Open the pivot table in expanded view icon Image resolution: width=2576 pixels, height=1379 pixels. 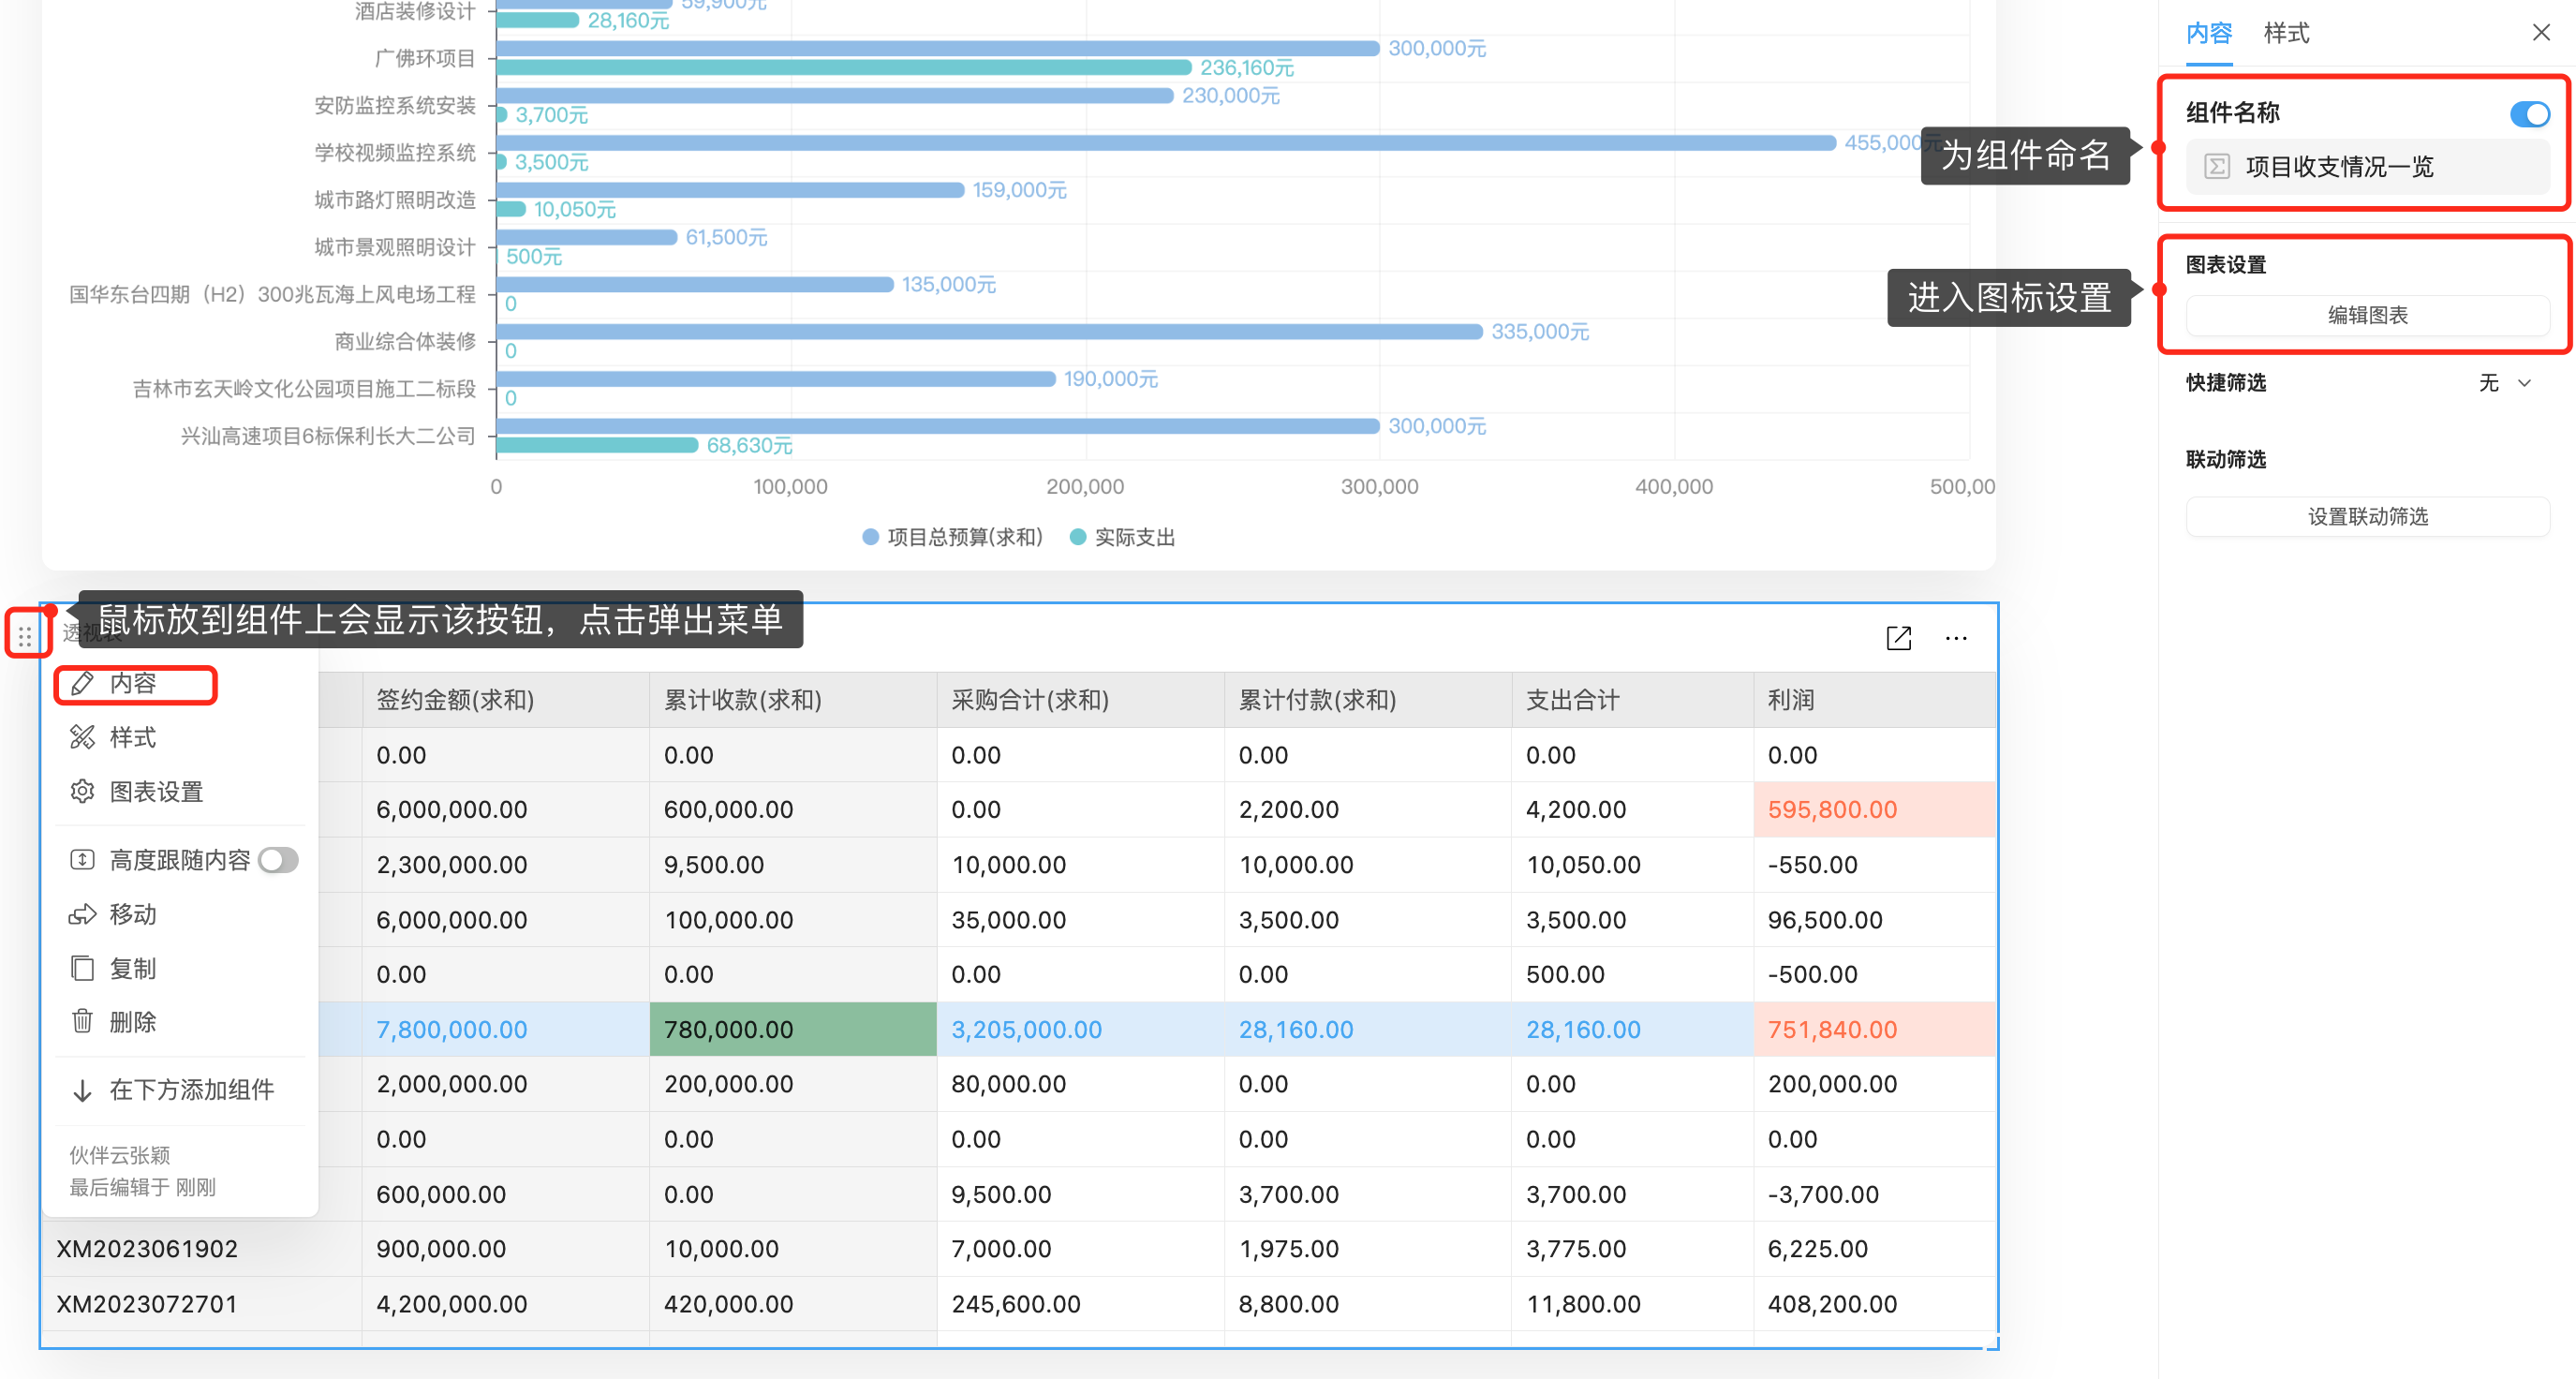click(1898, 638)
